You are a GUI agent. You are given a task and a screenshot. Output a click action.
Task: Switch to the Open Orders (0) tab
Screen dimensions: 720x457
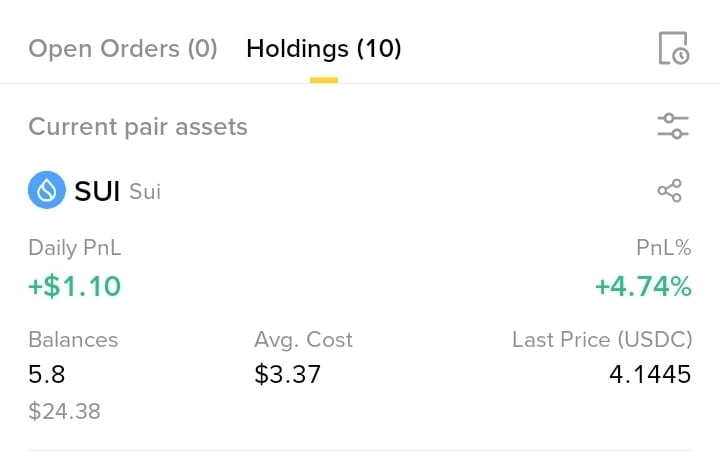(123, 49)
